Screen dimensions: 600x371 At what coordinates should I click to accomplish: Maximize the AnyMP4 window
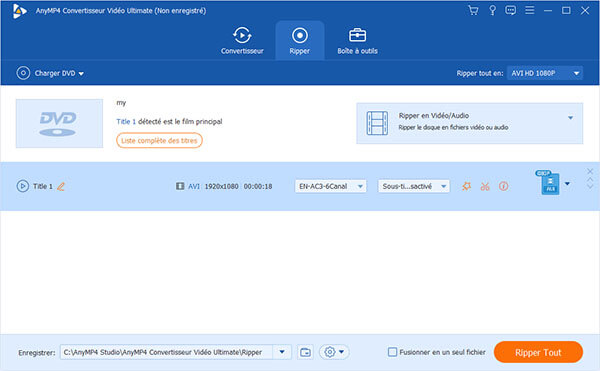[566, 10]
